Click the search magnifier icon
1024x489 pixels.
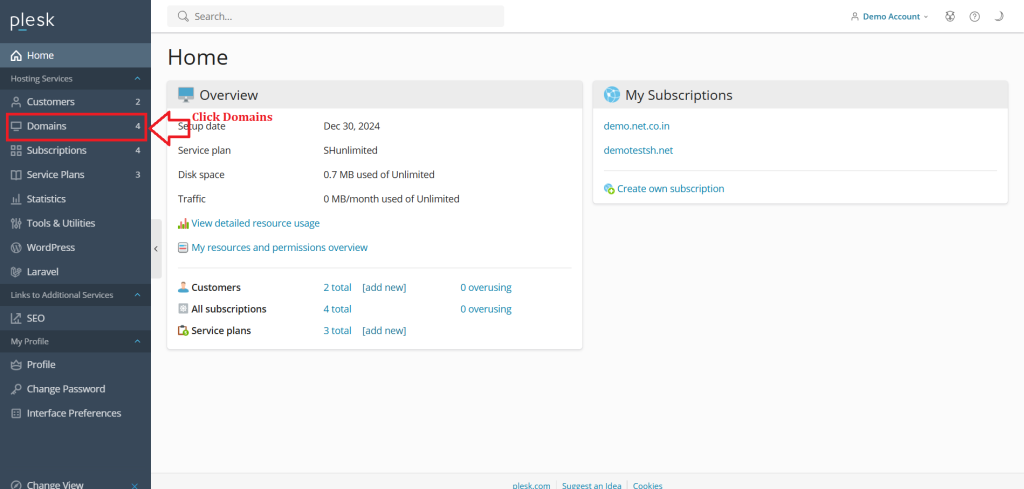pyautogui.click(x=183, y=16)
